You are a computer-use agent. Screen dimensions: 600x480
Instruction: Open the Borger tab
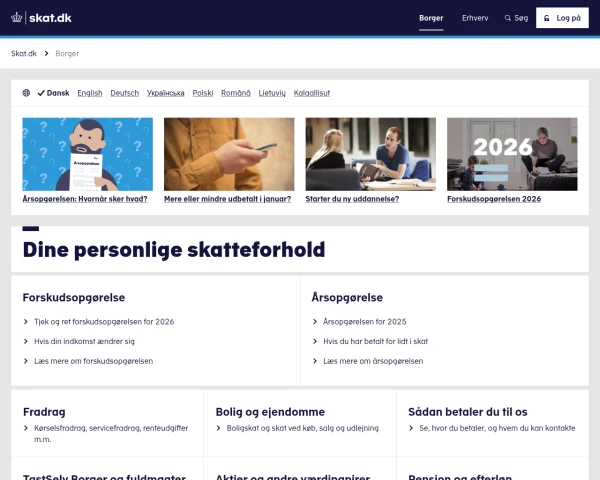click(x=431, y=18)
